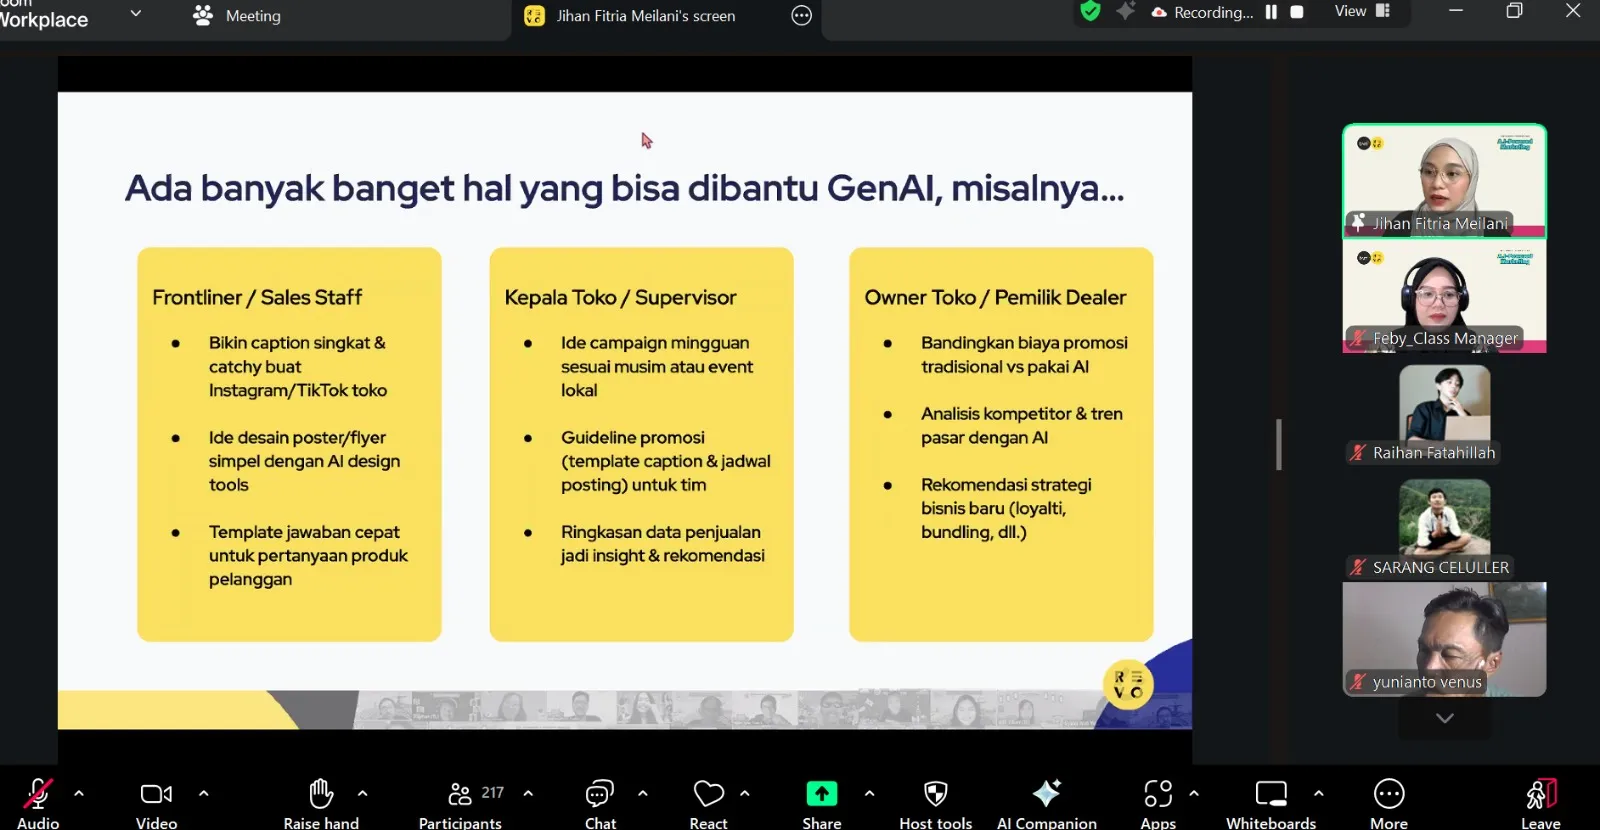
Task: Select yunianto venus video thumbnail
Action: pyautogui.click(x=1444, y=640)
